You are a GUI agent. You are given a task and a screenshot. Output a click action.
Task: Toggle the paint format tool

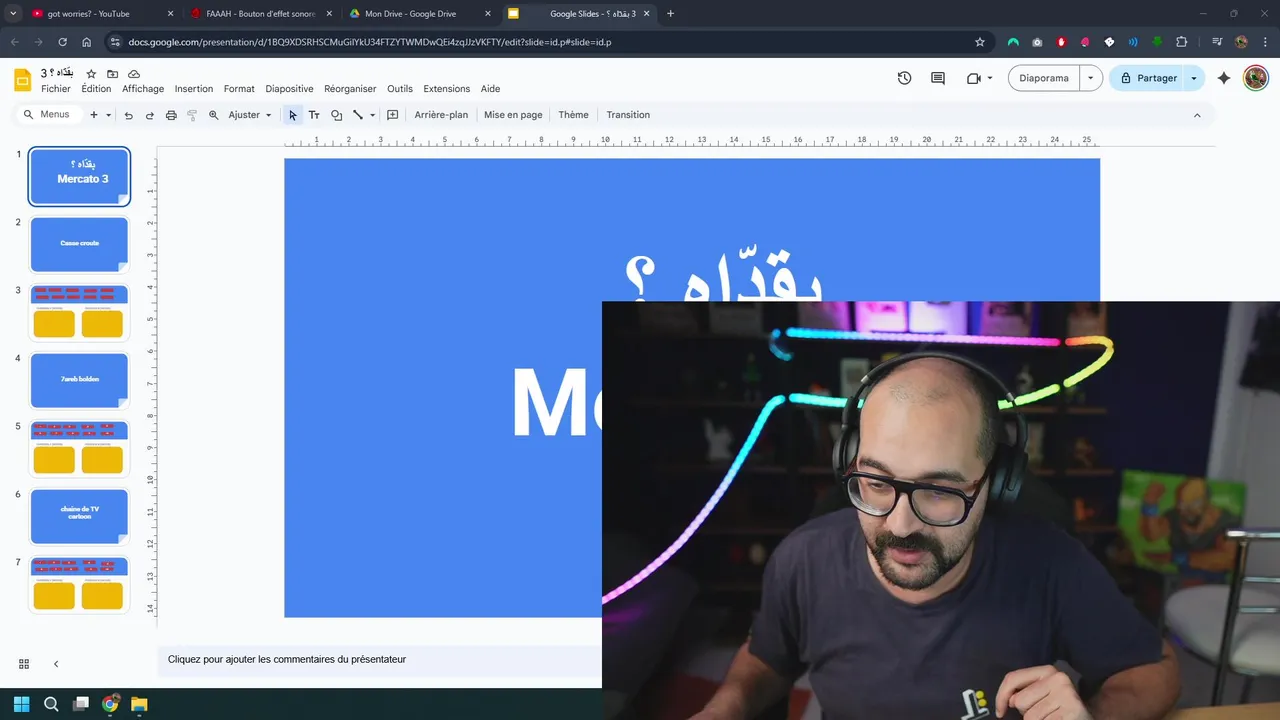pos(192,115)
